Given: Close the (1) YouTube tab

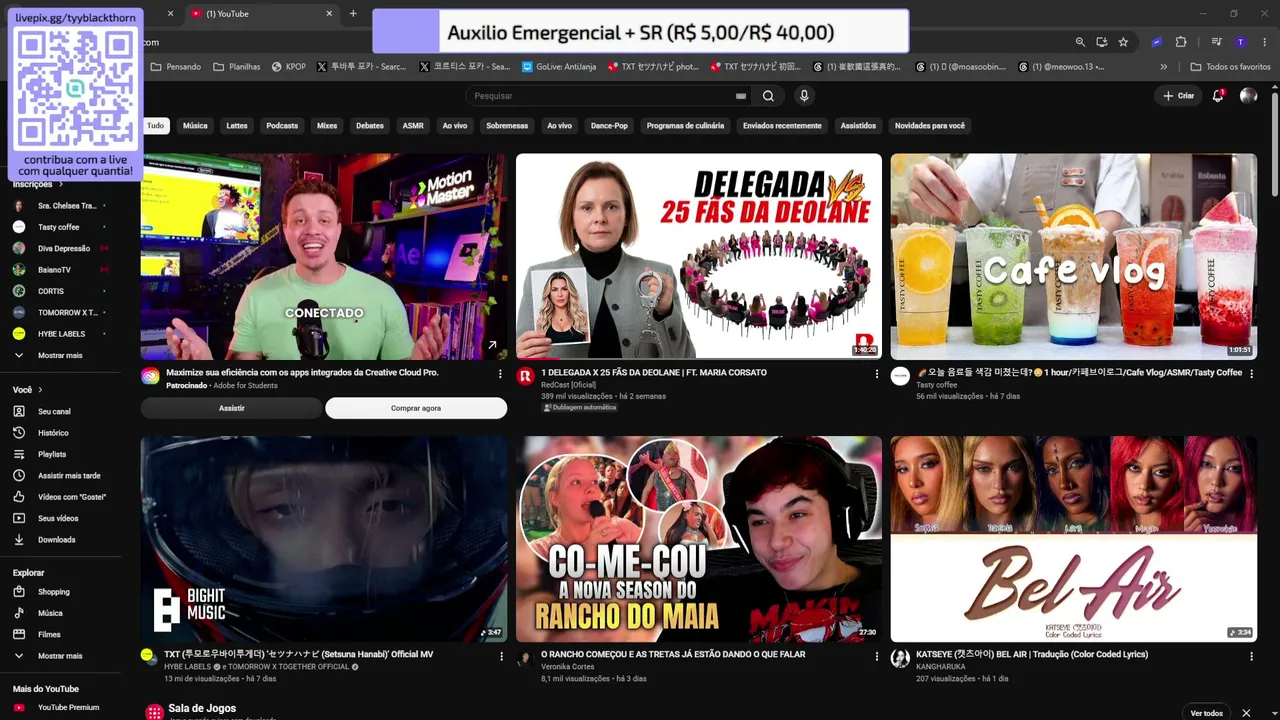Looking at the screenshot, I should click(329, 14).
